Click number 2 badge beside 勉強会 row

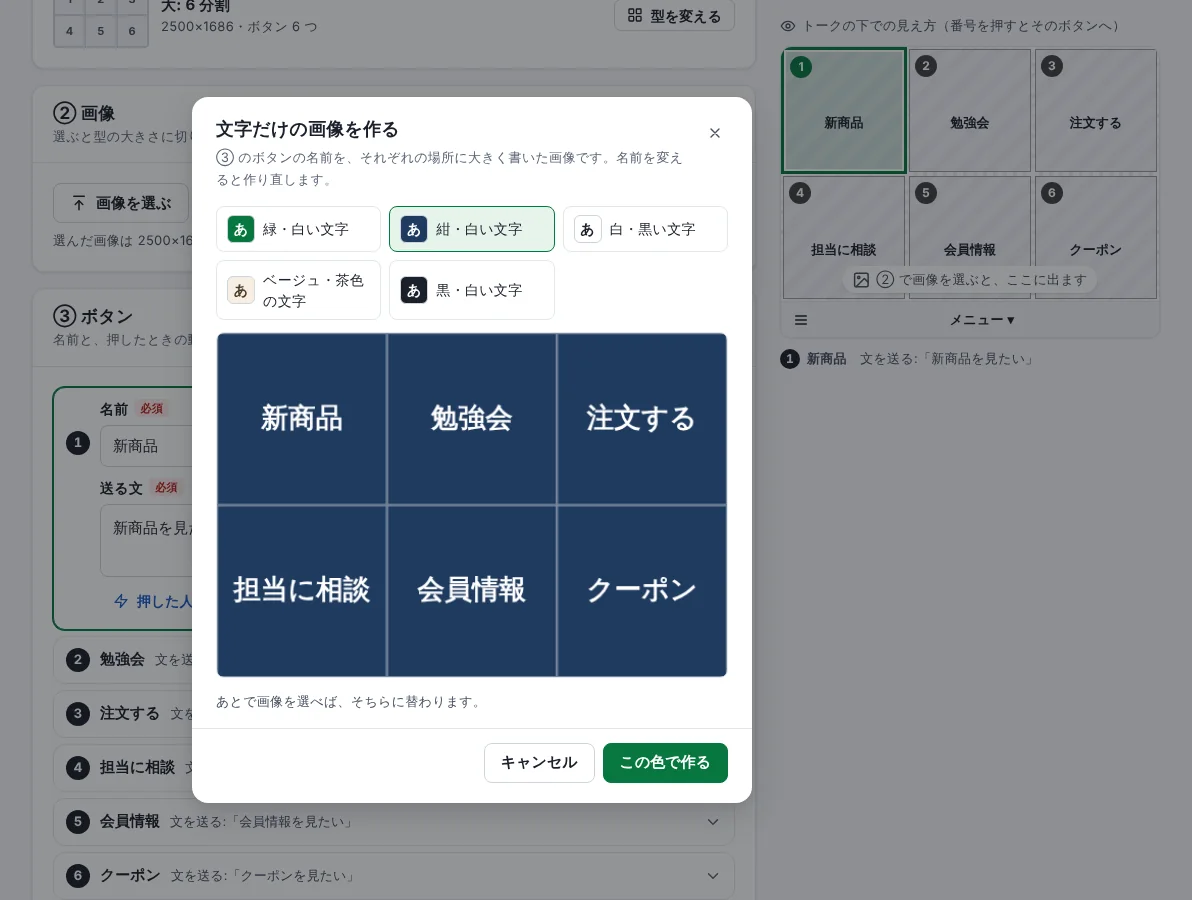click(78, 660)
